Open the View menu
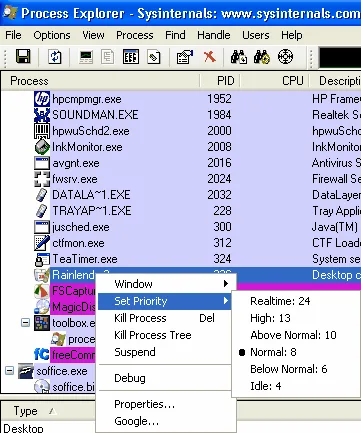The width and height of the screenshot is (361, 433). click(93, 35)
